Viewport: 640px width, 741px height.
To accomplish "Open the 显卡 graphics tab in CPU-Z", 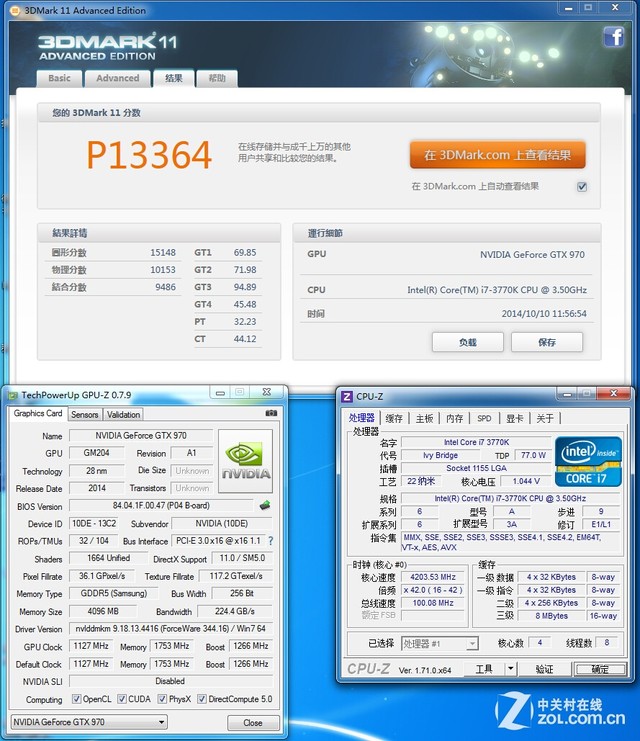I will pyautogui.click(x=514, y=418).
